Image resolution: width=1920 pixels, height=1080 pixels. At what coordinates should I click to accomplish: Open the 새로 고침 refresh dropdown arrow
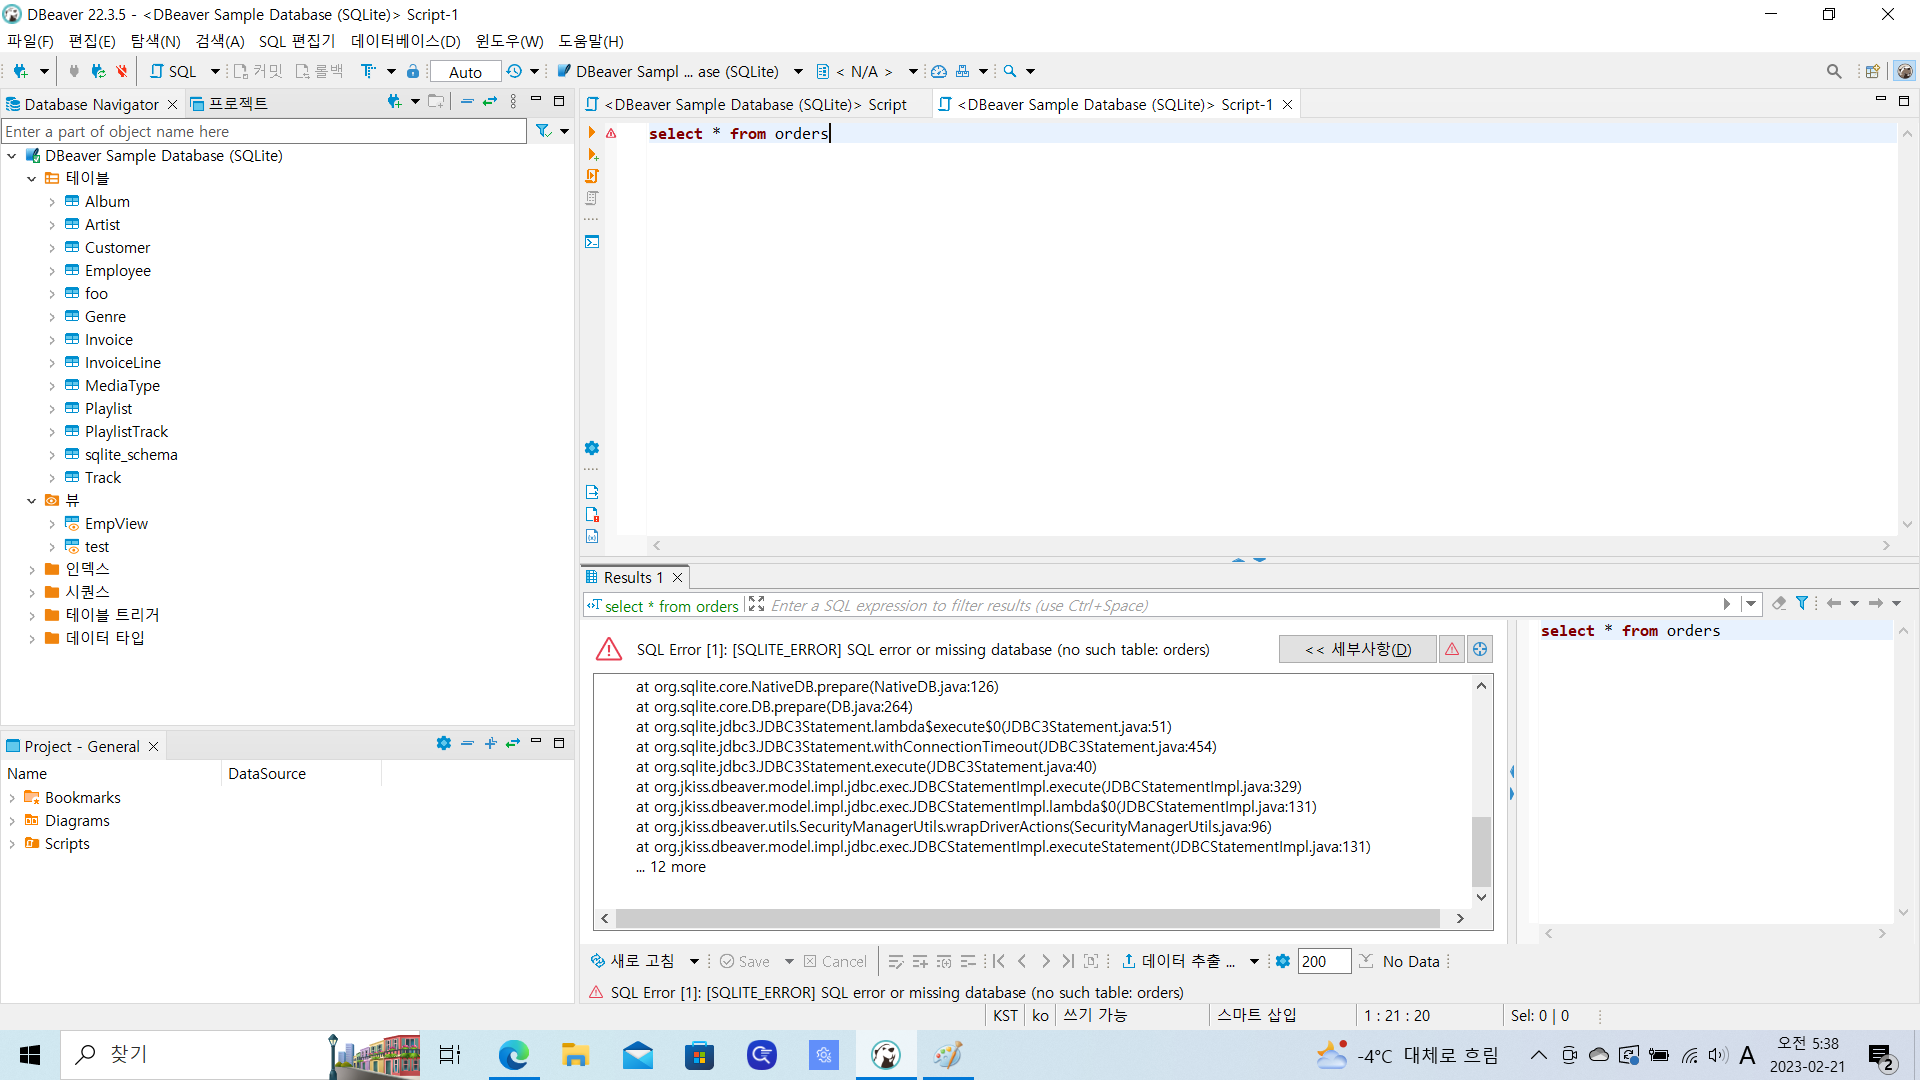694,961
